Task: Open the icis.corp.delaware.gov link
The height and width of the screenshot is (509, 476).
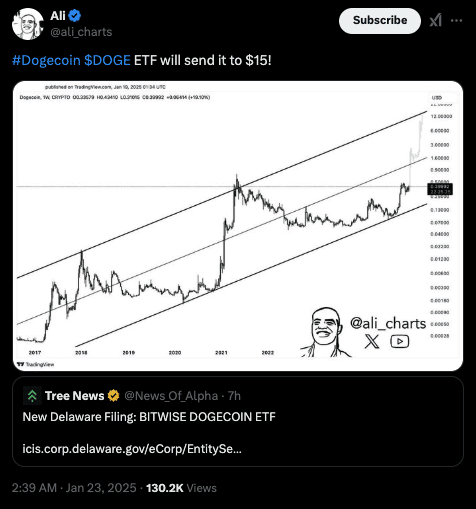Action: pos(132,449)
